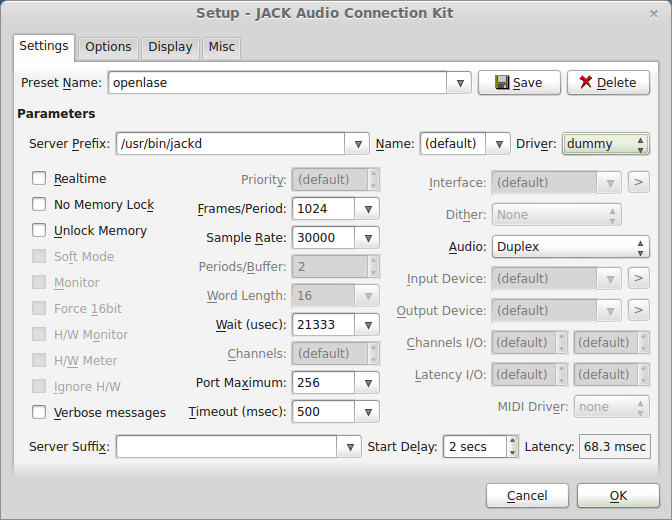
Task: Click the disabled Dither selector
Action: 556,214
